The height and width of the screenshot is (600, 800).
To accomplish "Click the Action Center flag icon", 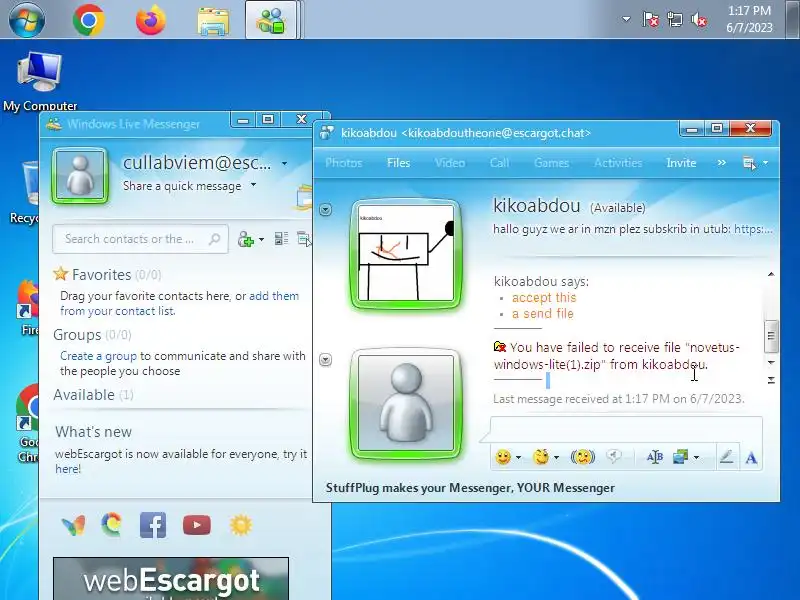I will [x=651, y=20].
